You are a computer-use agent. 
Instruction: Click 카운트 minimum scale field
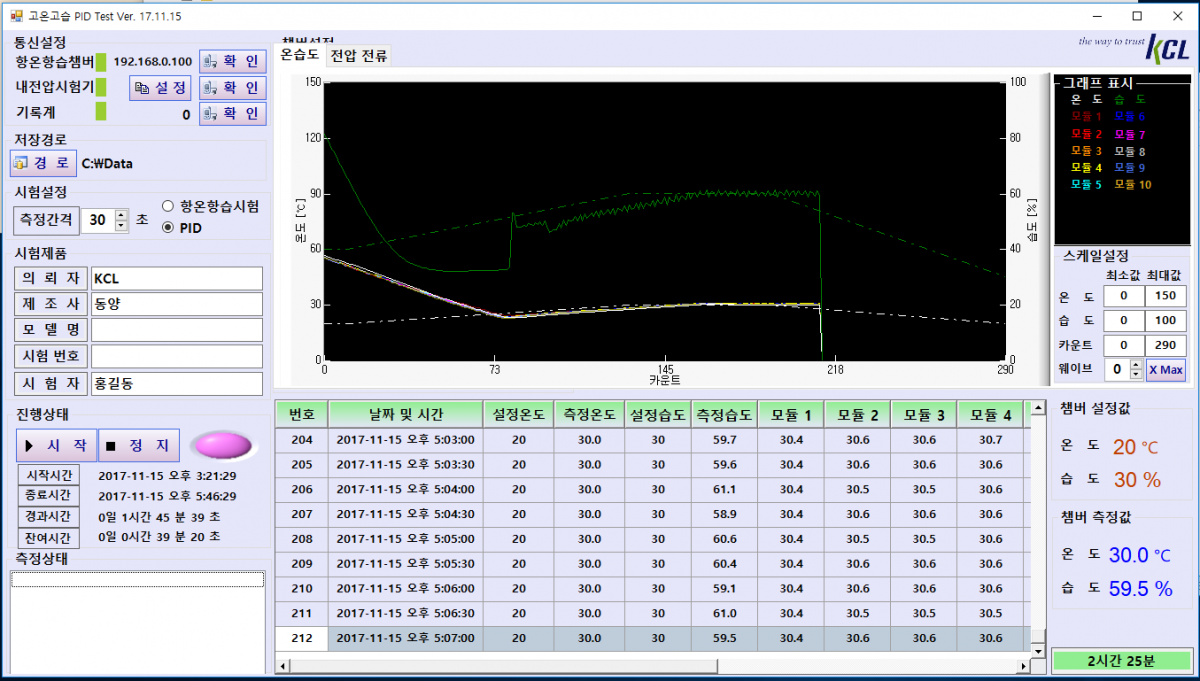pyautogui.click(x=1123, y=346)
